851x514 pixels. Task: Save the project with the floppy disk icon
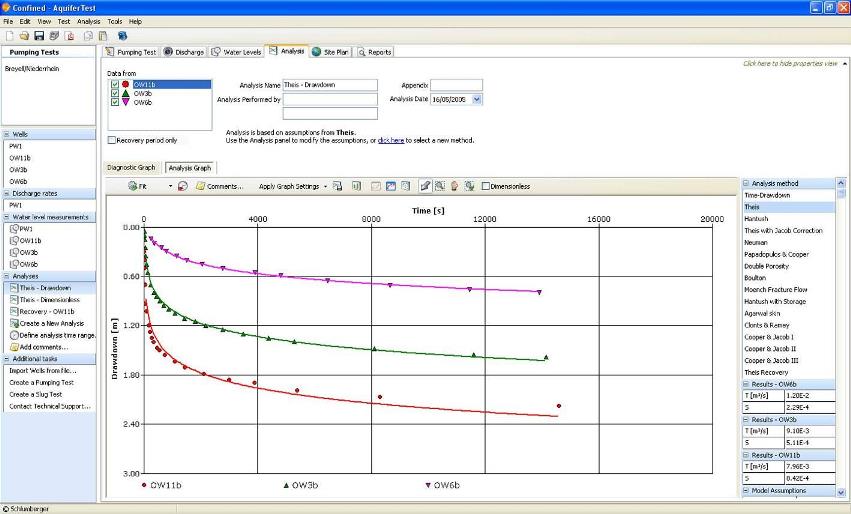tap(39, 36)
